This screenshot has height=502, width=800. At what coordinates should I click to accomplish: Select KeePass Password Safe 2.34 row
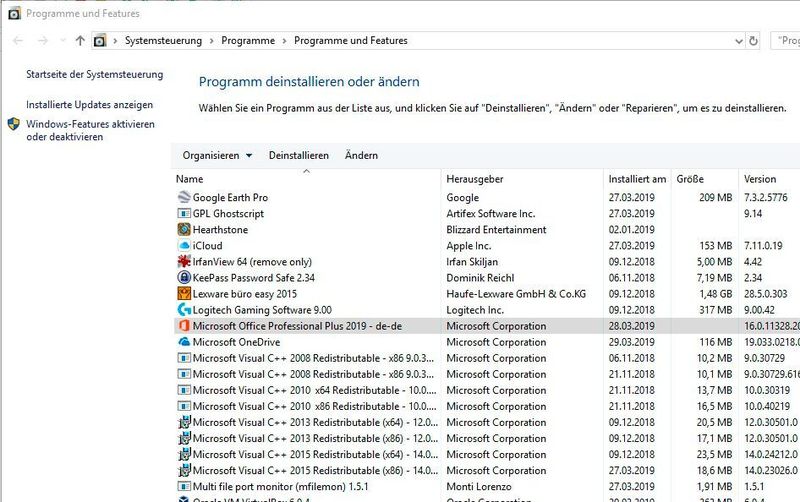pos(254,278)
